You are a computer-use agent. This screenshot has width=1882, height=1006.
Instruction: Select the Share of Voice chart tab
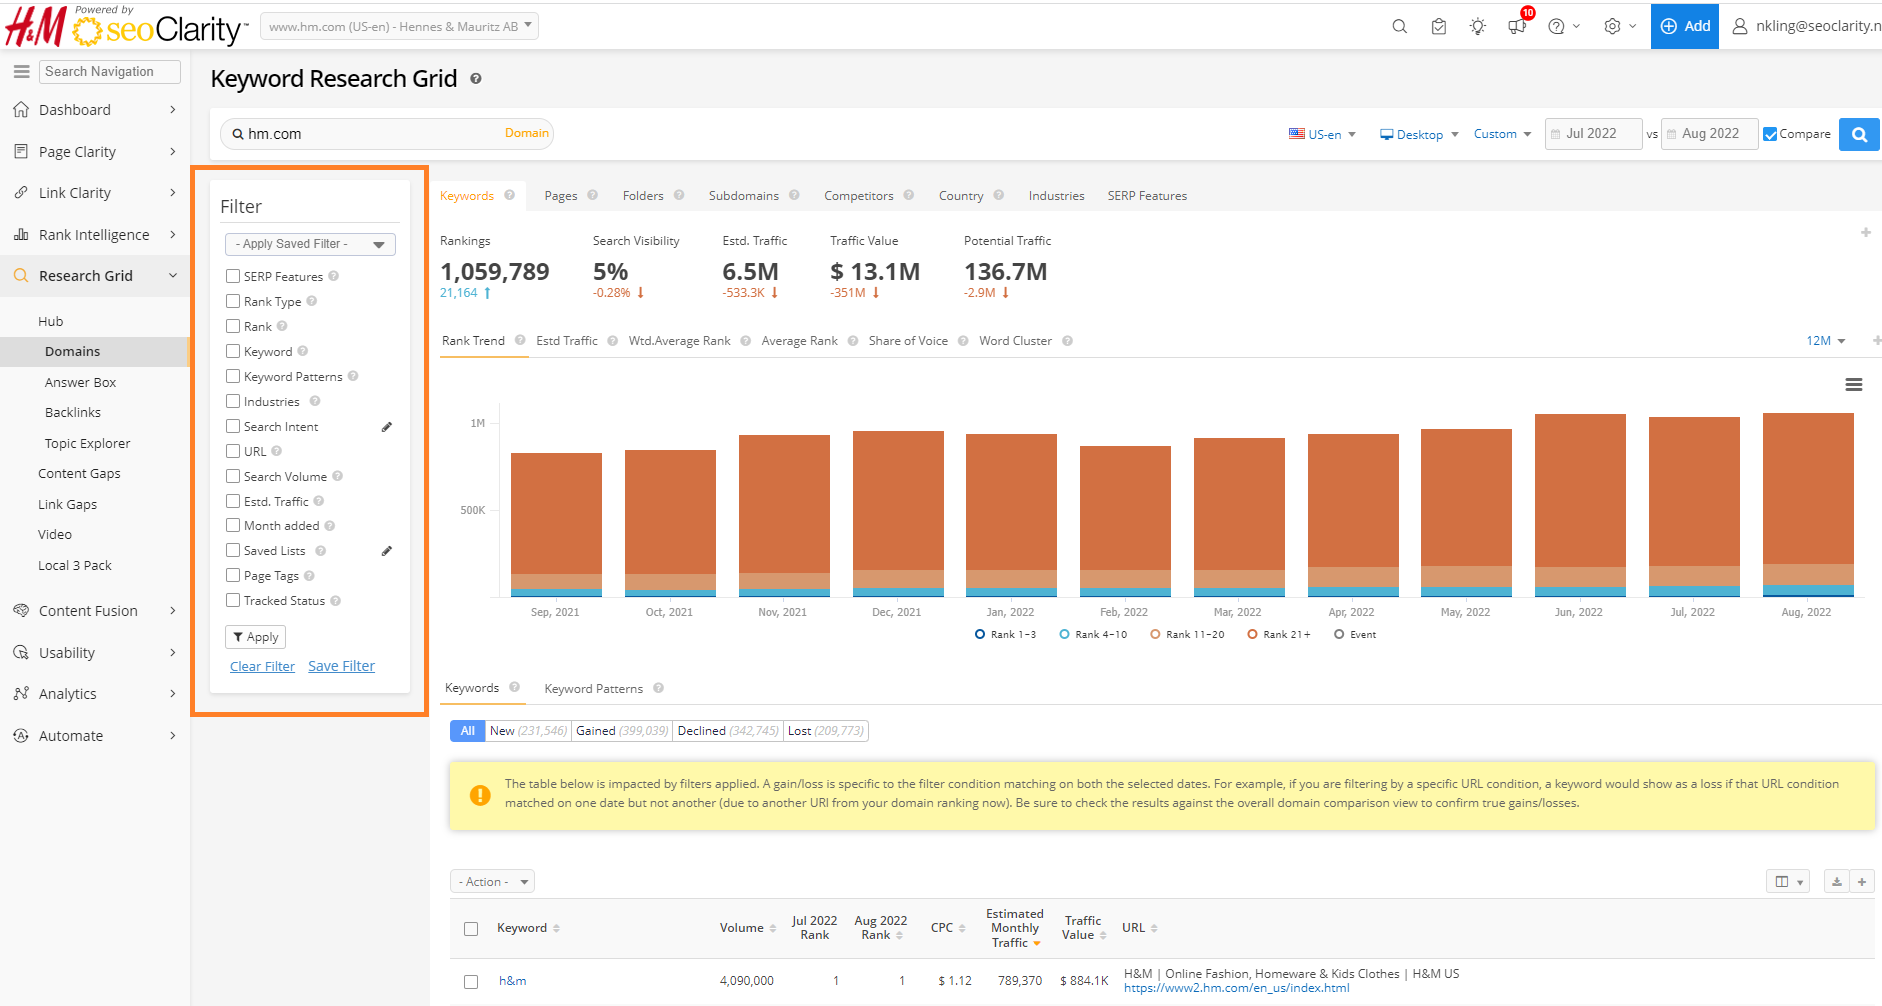(907, 341)
